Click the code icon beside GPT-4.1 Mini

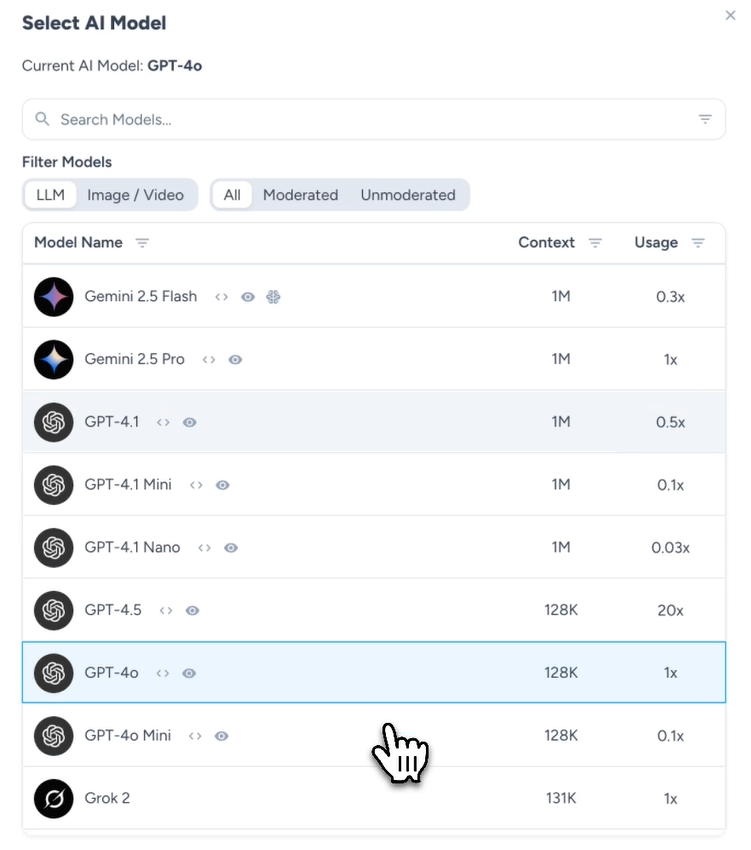coord(196,485)
